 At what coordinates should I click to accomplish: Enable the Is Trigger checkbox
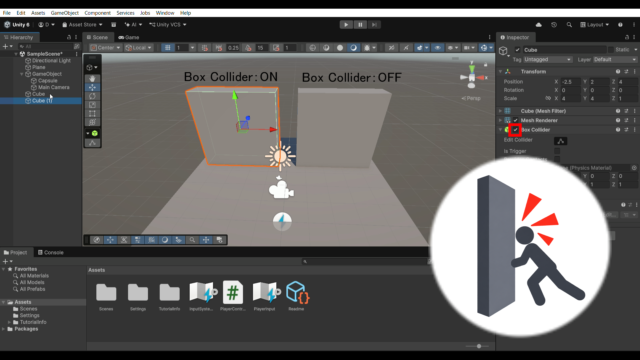[557, 151]
